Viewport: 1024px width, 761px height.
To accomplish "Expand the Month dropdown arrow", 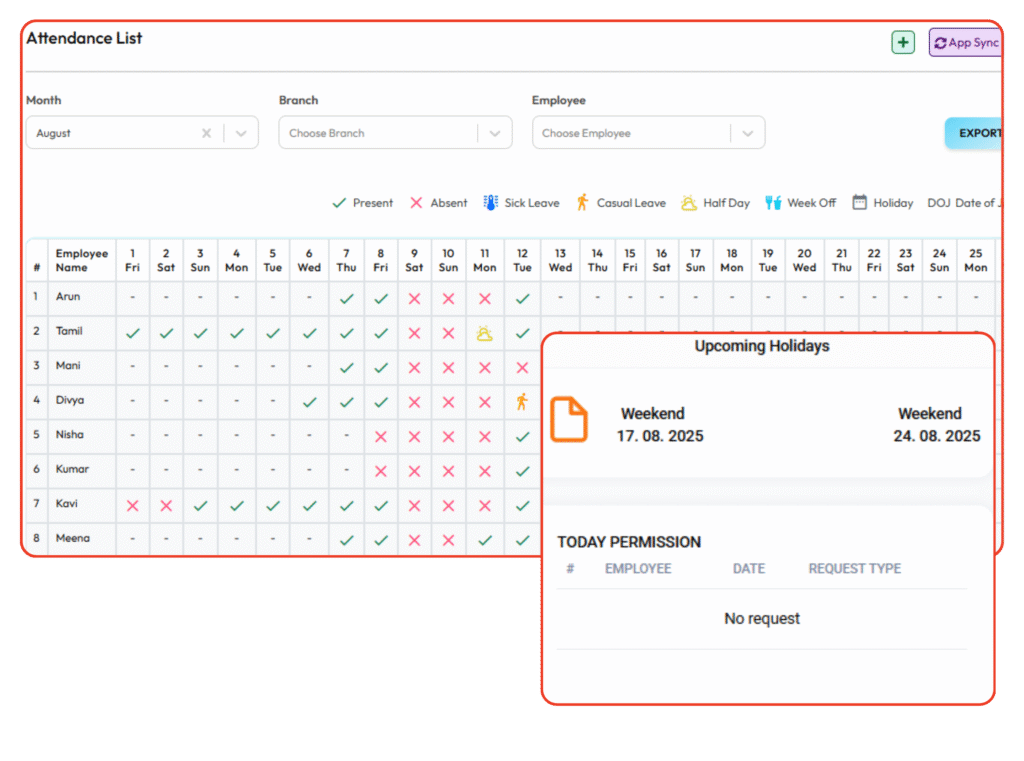I will (x=241, y=133).
